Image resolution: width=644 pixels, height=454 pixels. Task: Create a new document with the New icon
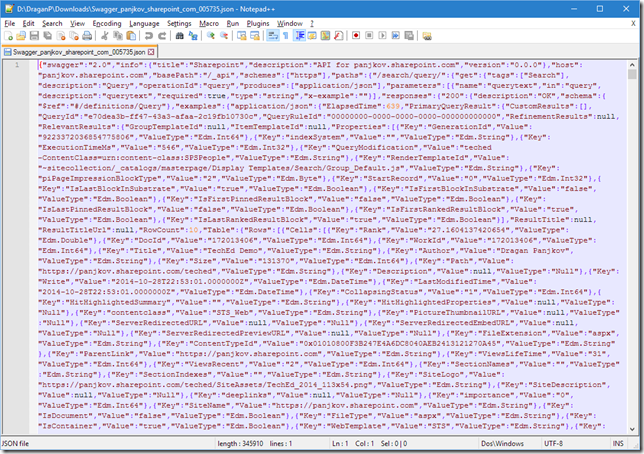(x=9, y=36)
